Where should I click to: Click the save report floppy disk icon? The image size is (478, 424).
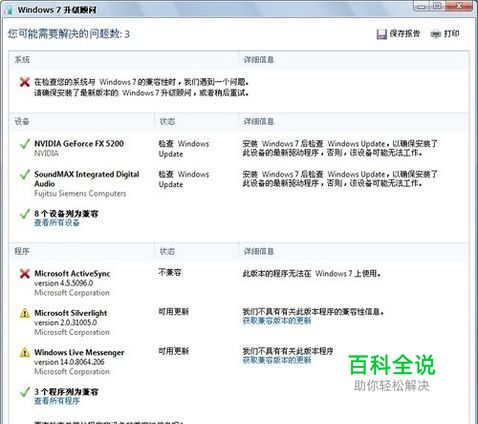(381, 34)
